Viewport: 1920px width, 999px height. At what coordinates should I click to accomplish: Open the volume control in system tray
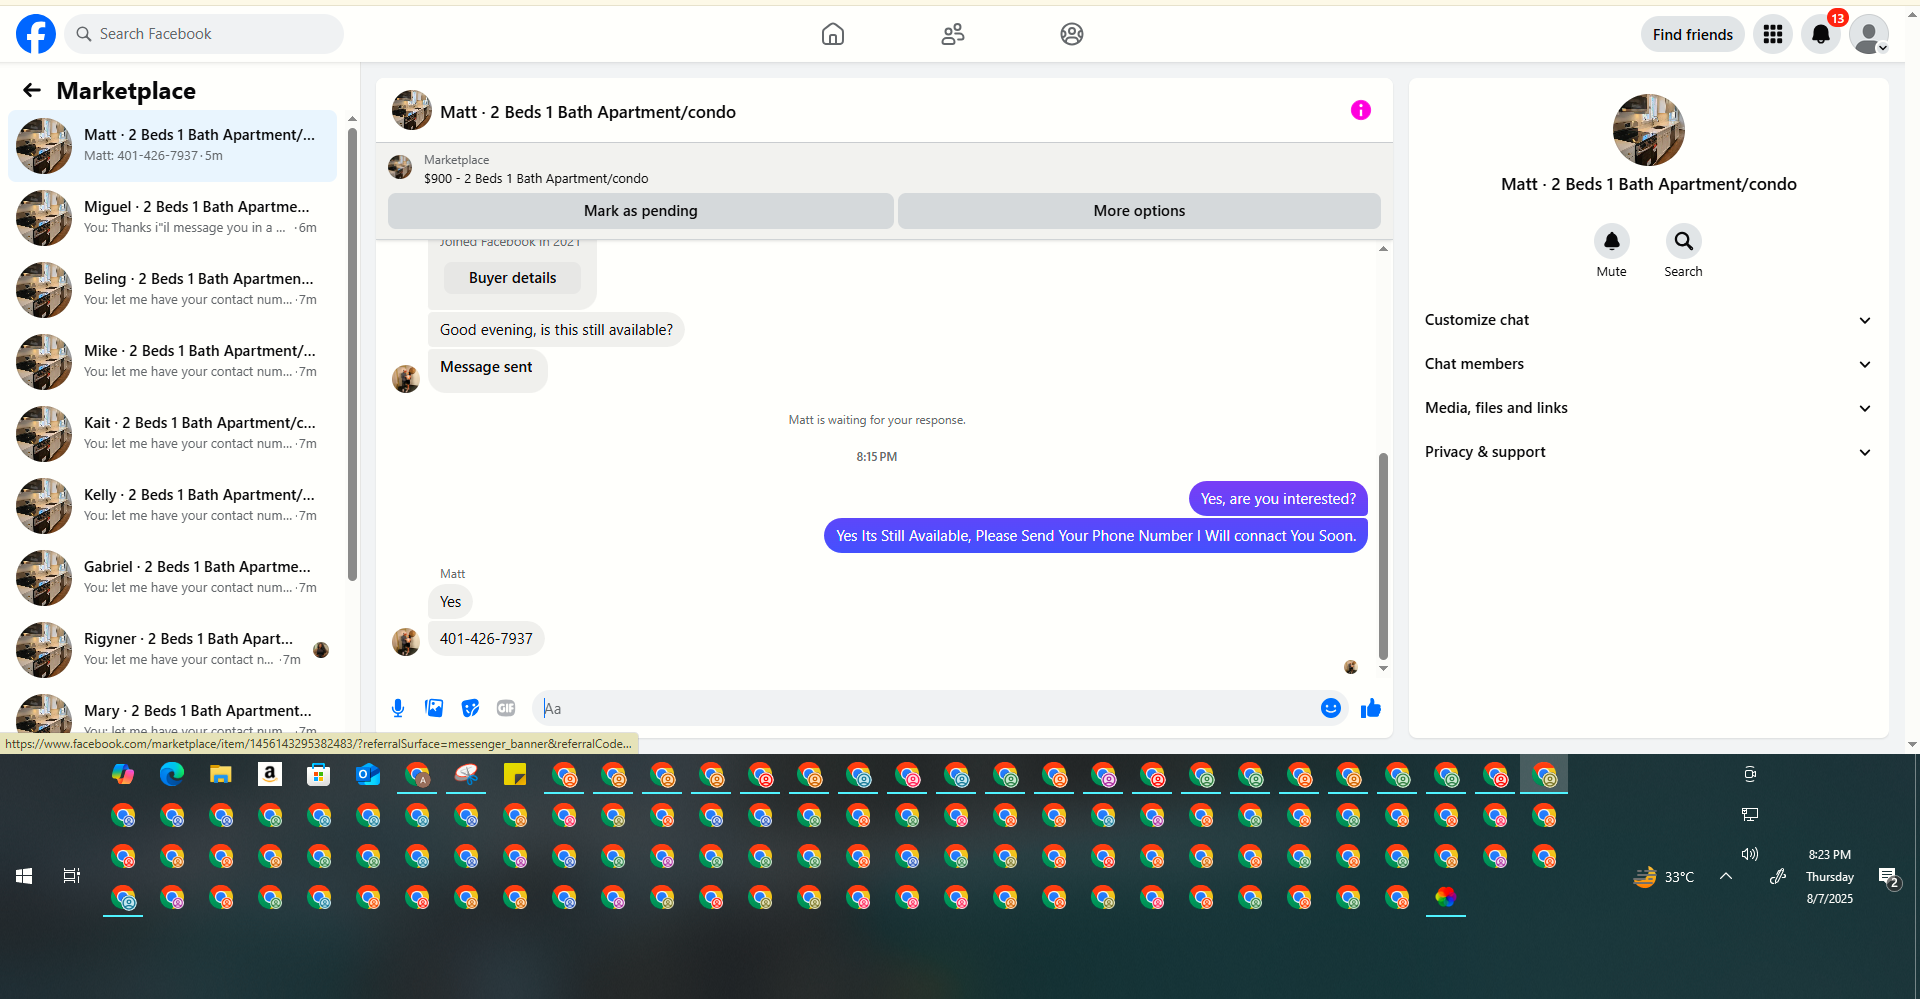point(1750,854)
